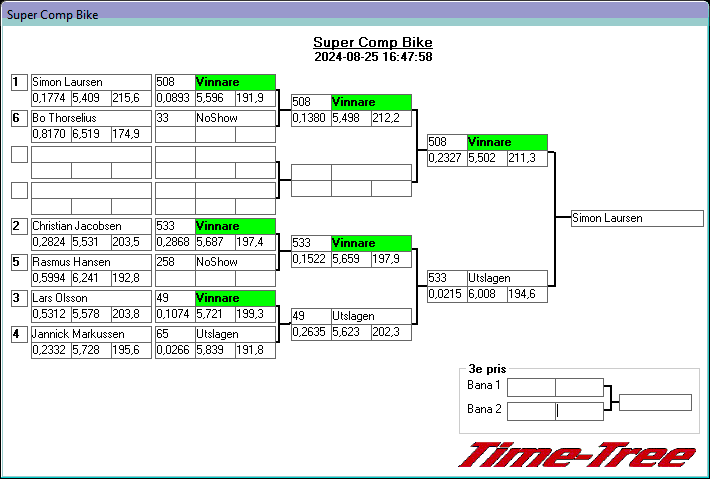Screen dimensions: 710x479
Task: Select speed 215,6 cell
Action: (131, 98)
